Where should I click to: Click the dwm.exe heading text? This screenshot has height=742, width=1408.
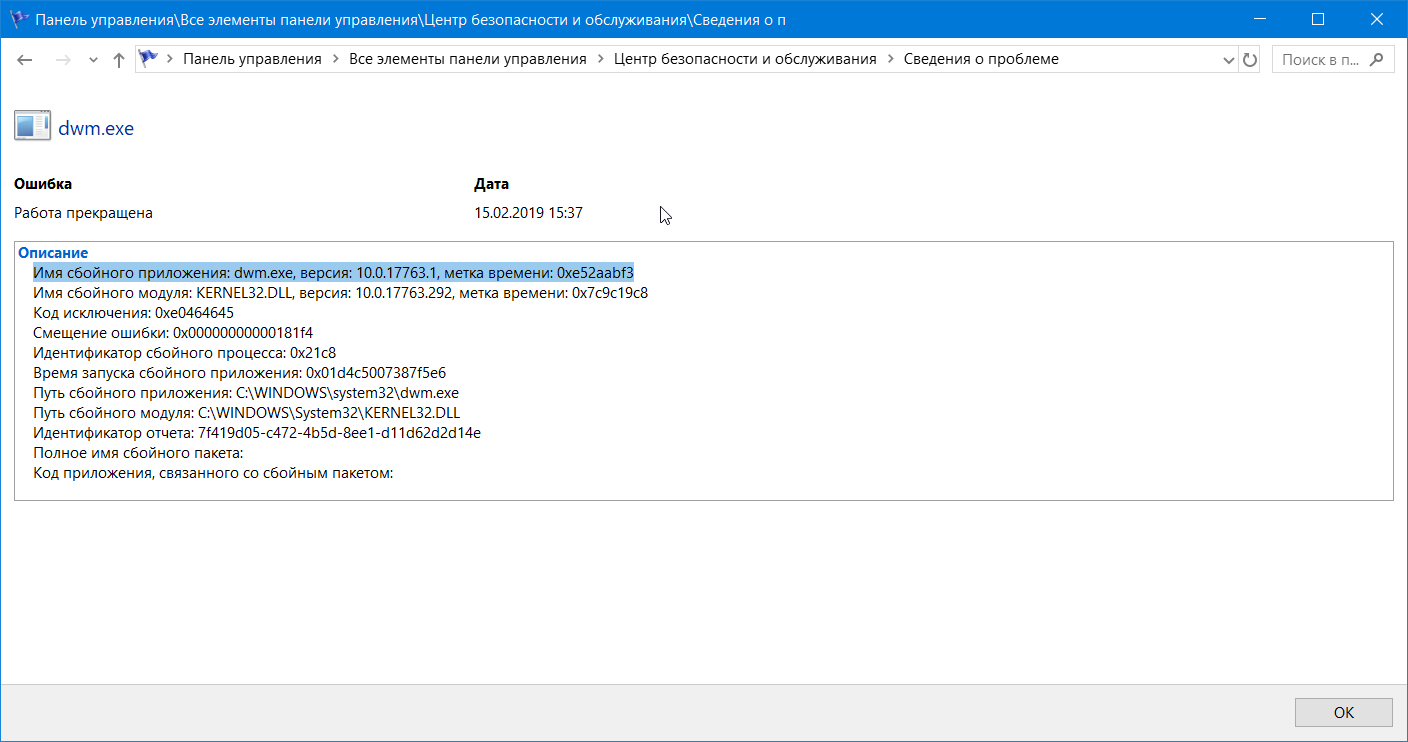pyautogui.click(x=96, y=128)
